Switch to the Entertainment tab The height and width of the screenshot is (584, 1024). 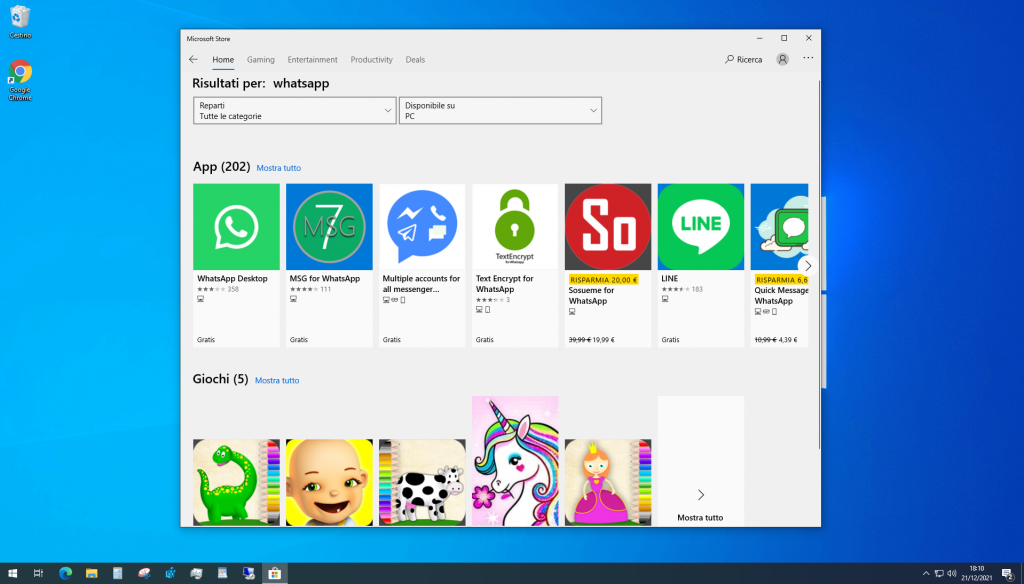tap(312, 60)
